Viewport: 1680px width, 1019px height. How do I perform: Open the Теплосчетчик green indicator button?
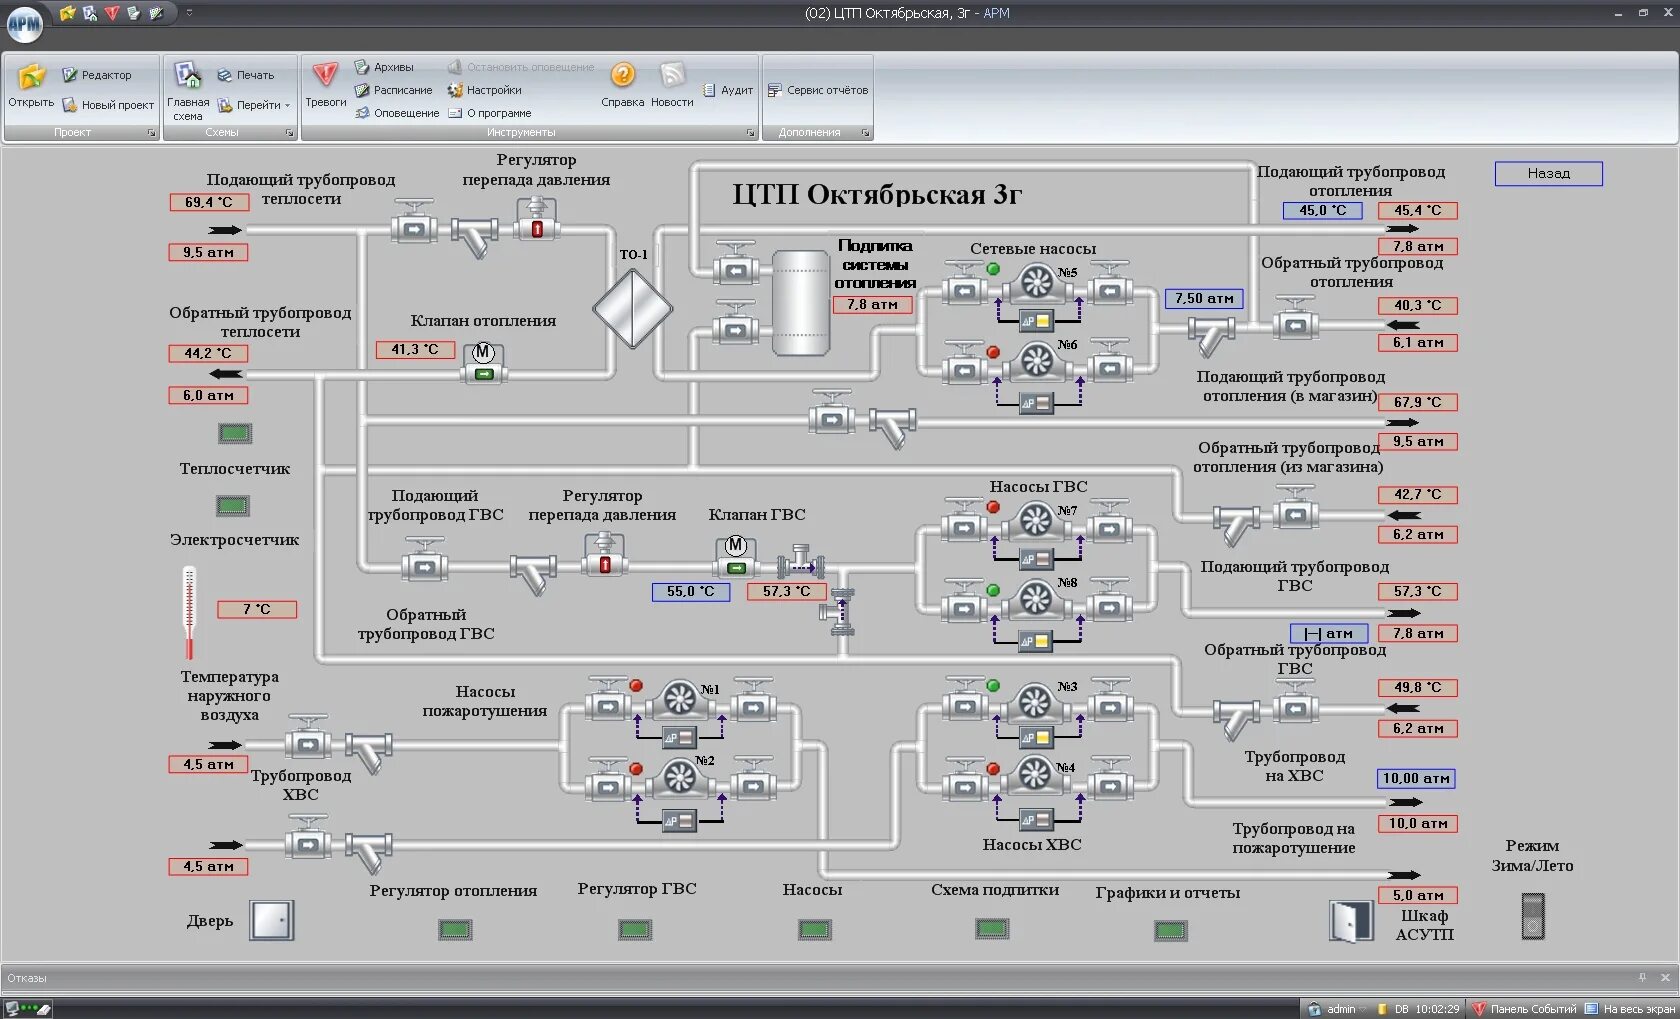[235, 433]
